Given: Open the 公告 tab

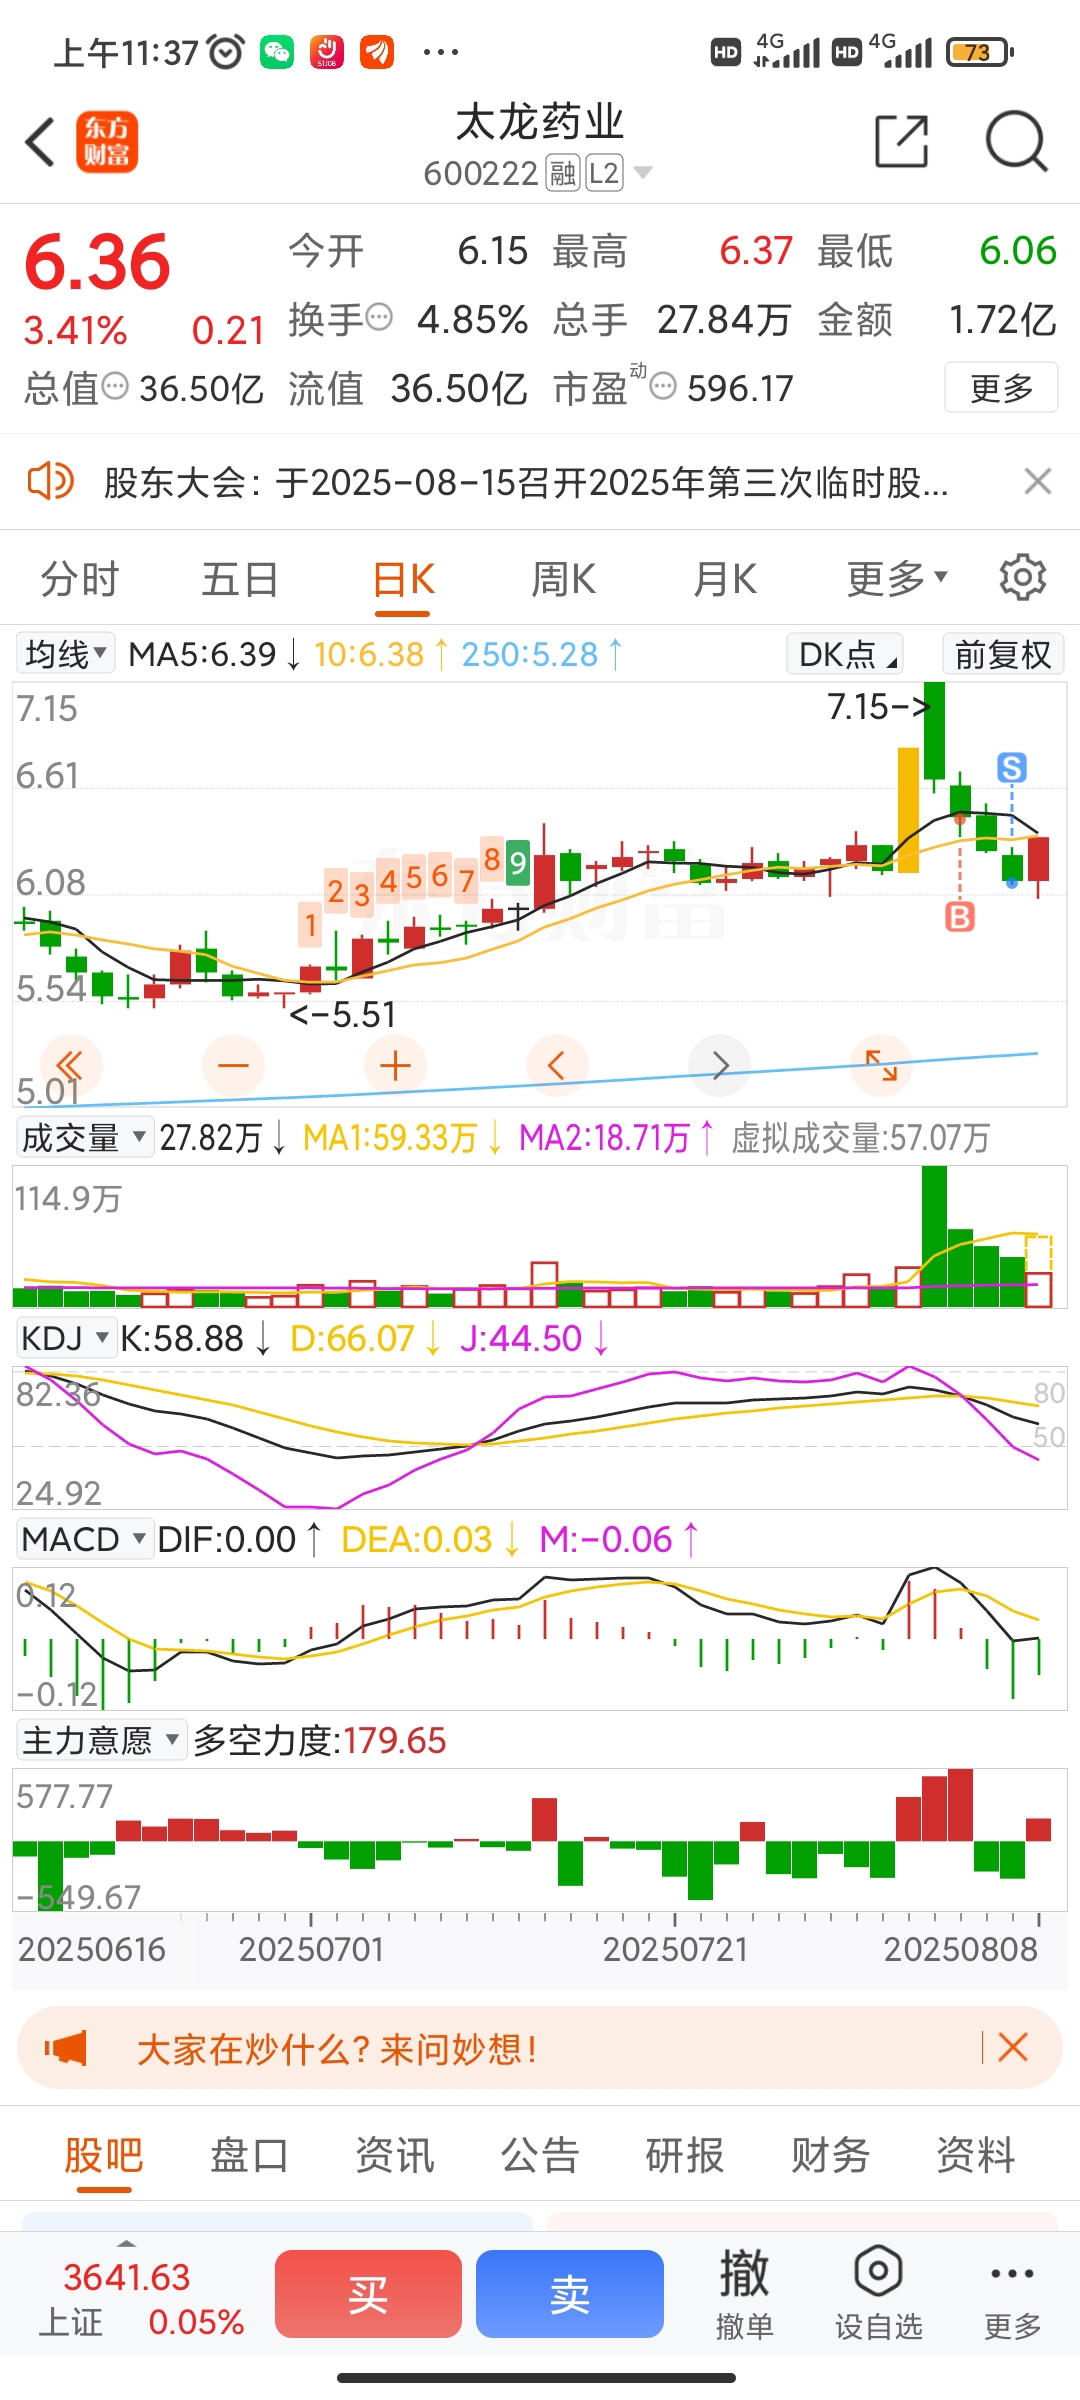Looking at the screenshot, I should pos(540,2156).
